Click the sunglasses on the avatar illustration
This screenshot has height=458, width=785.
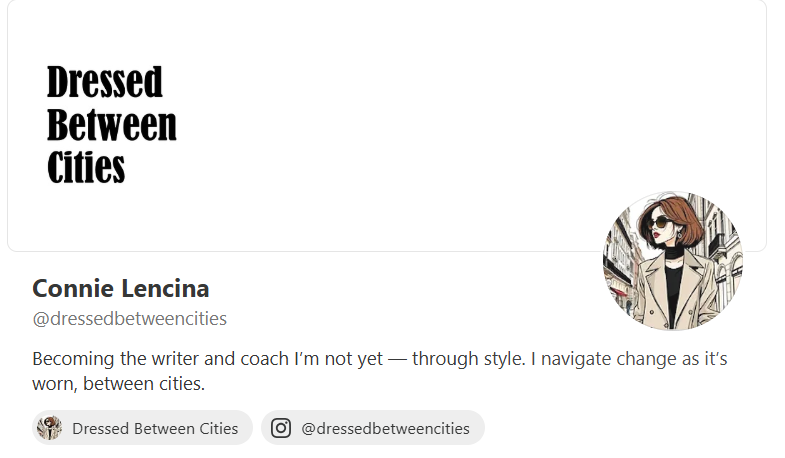(663, 223)
